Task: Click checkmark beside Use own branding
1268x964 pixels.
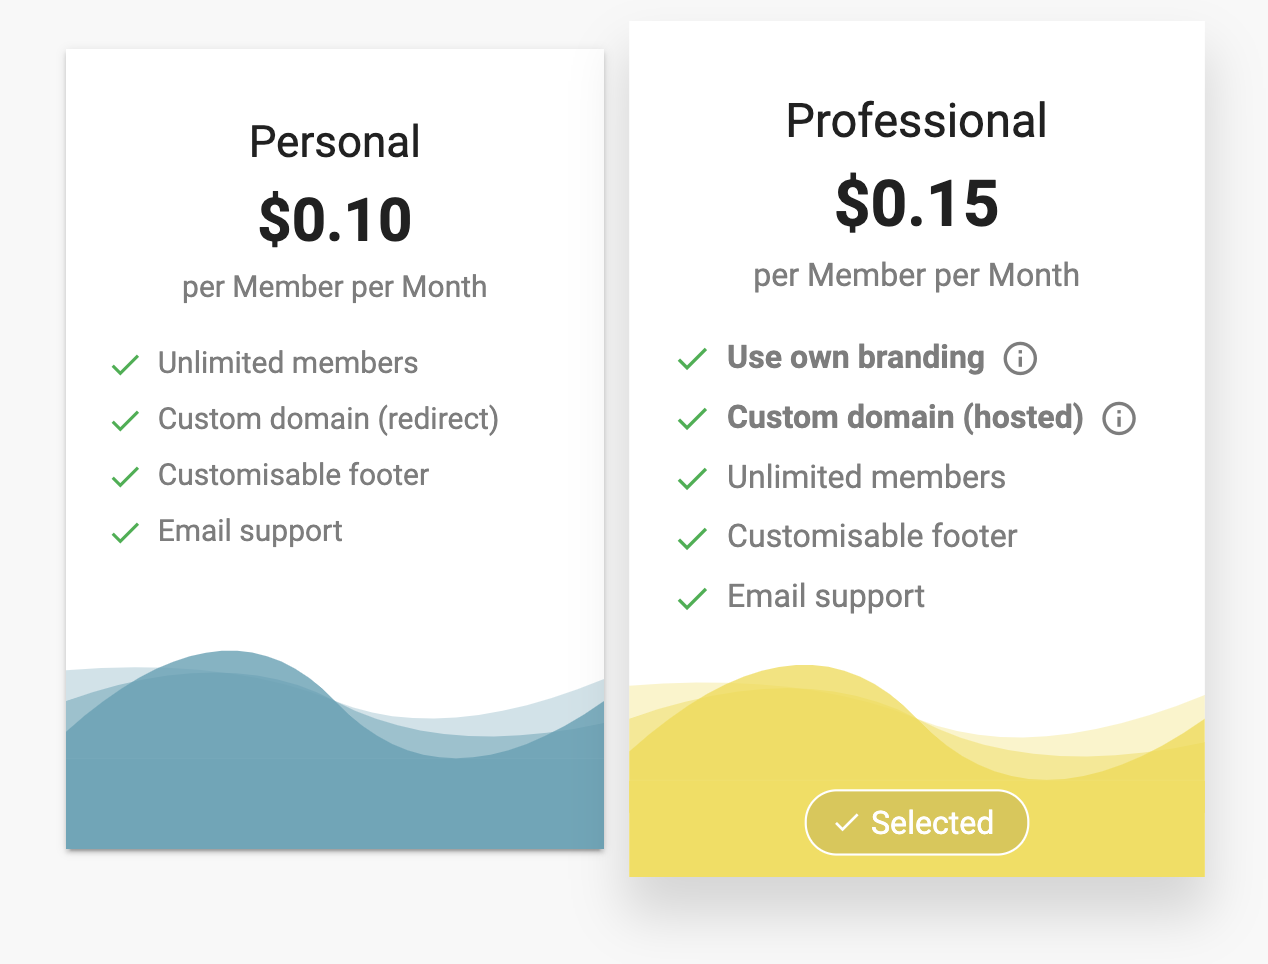Action: pyautogui.click(x=692, y=358)
